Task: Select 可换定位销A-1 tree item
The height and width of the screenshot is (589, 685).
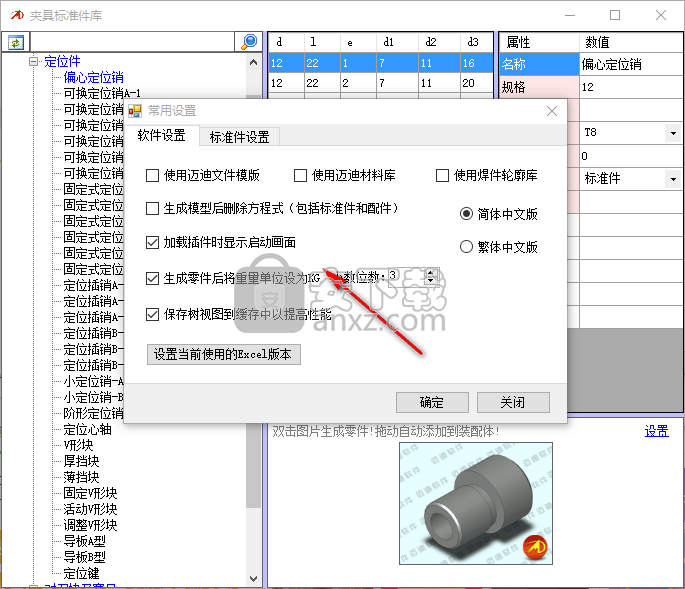Action: (102, 94)
